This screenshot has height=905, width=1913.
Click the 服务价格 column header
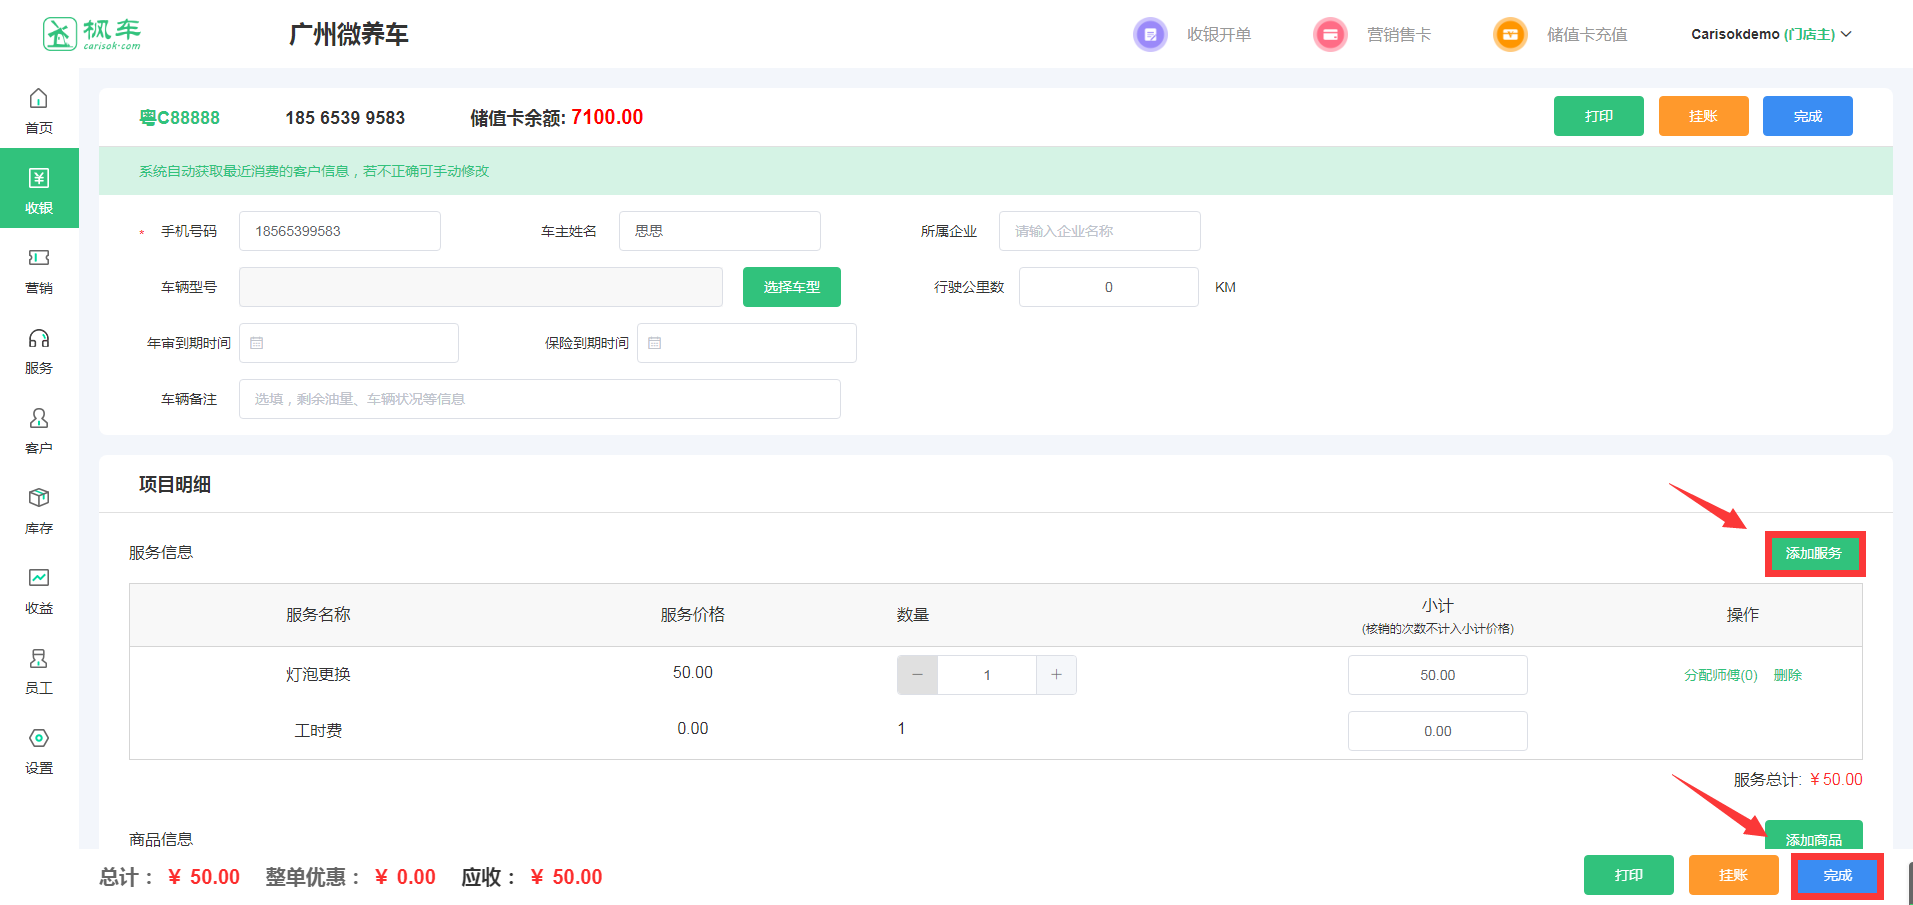693,615
